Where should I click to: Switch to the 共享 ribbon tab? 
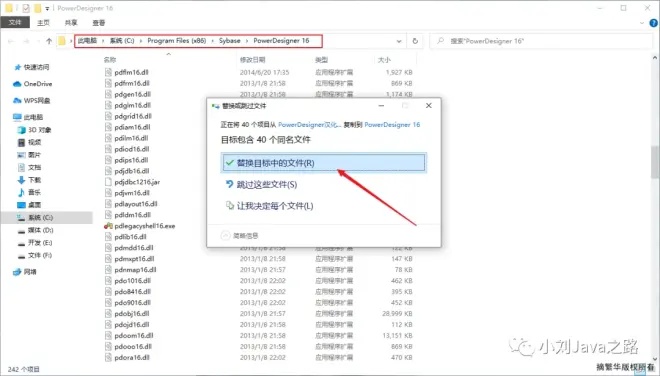(71, 23)
